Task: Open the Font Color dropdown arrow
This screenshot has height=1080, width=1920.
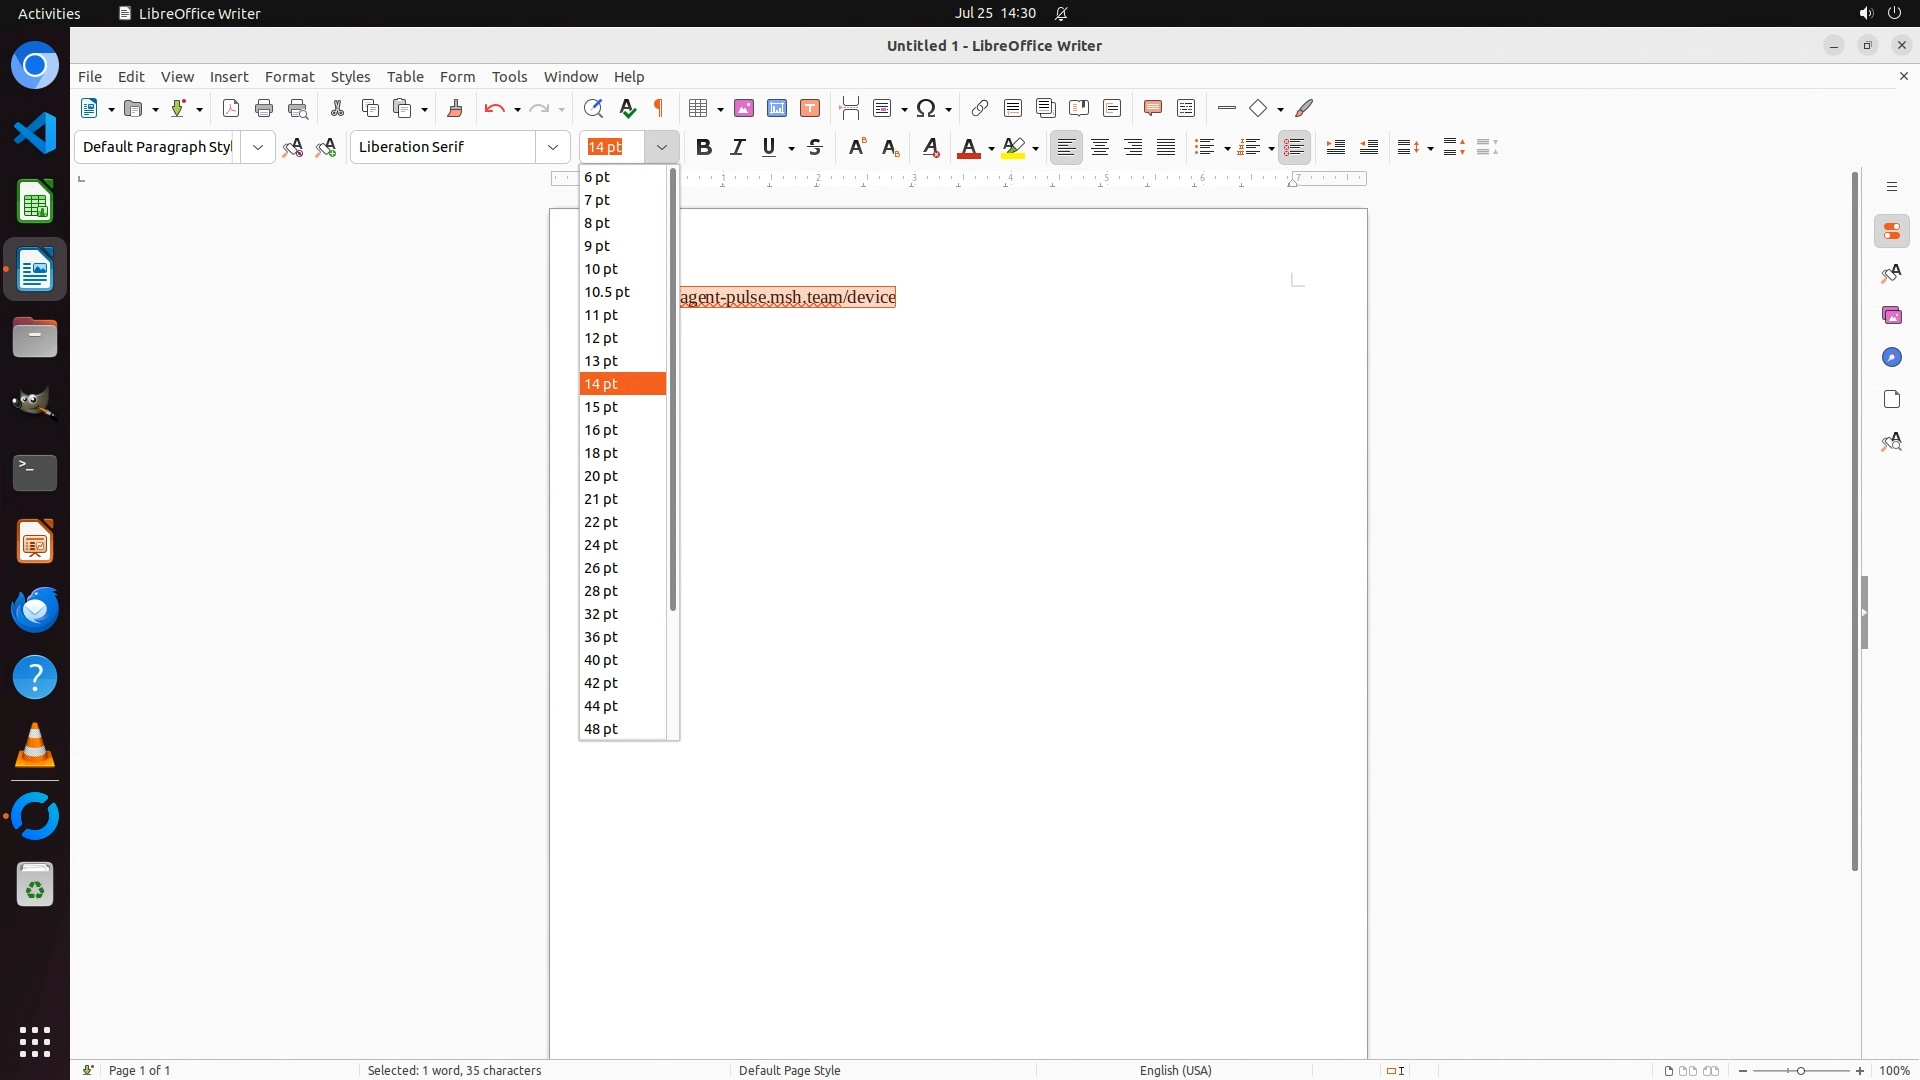Action: [991, 148]
